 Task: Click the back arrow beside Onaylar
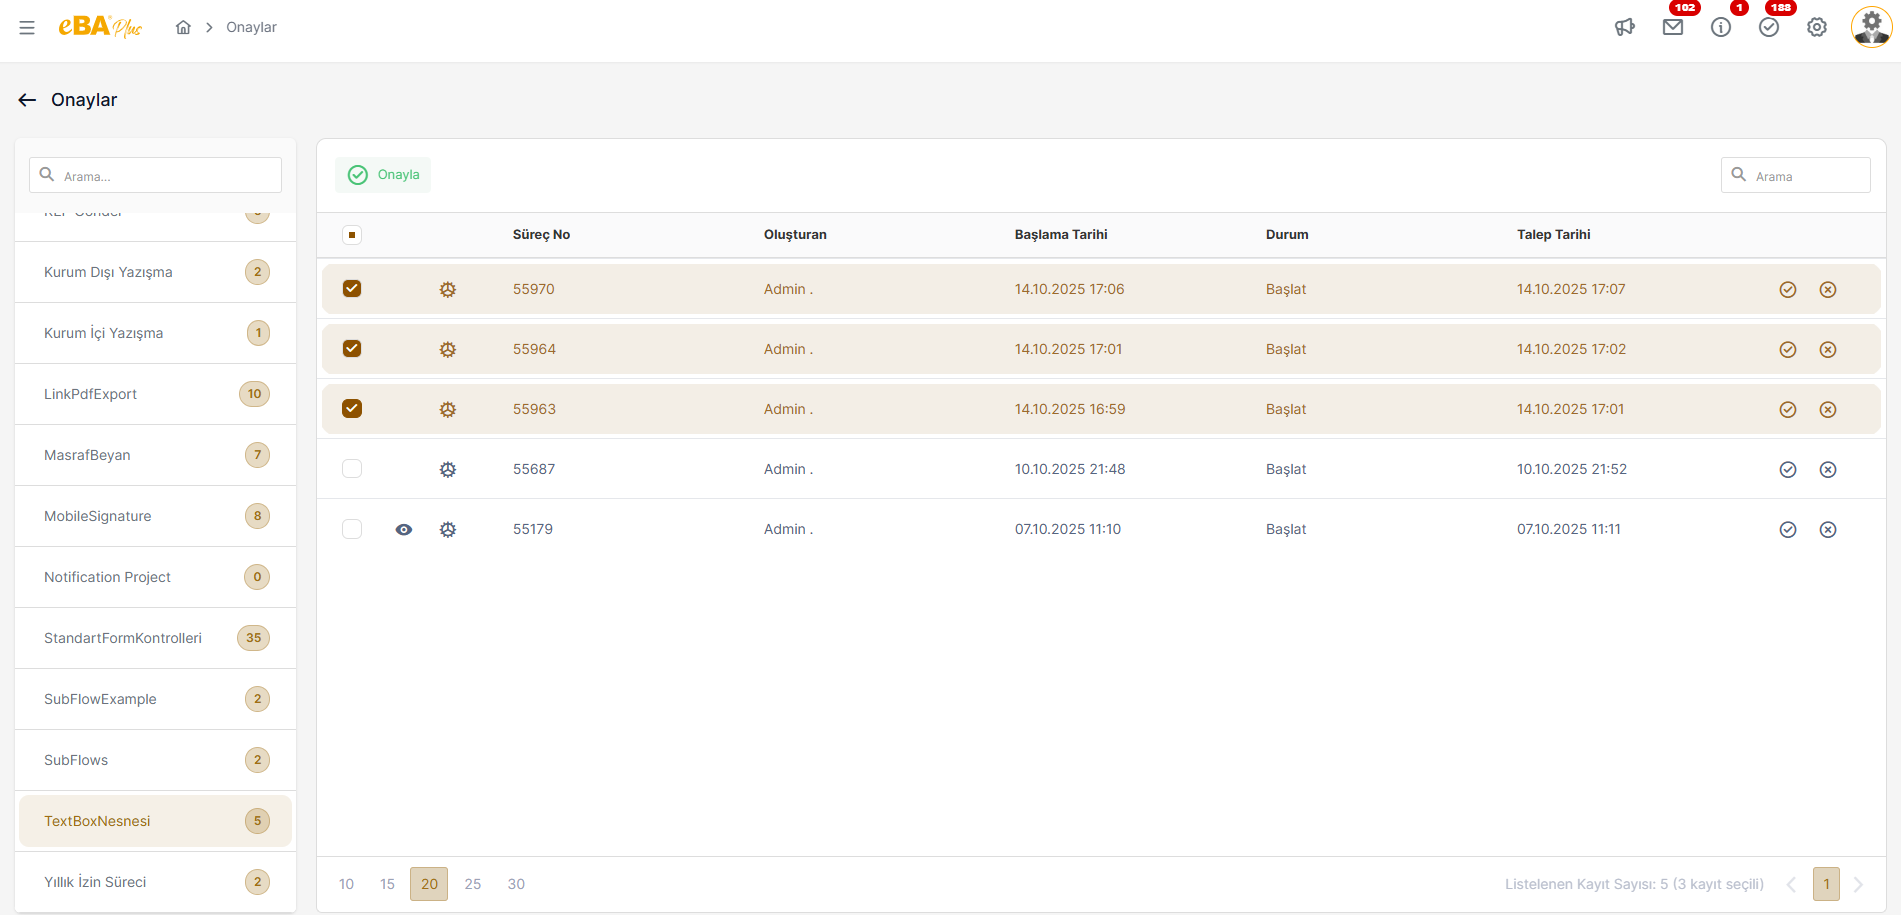27,100
